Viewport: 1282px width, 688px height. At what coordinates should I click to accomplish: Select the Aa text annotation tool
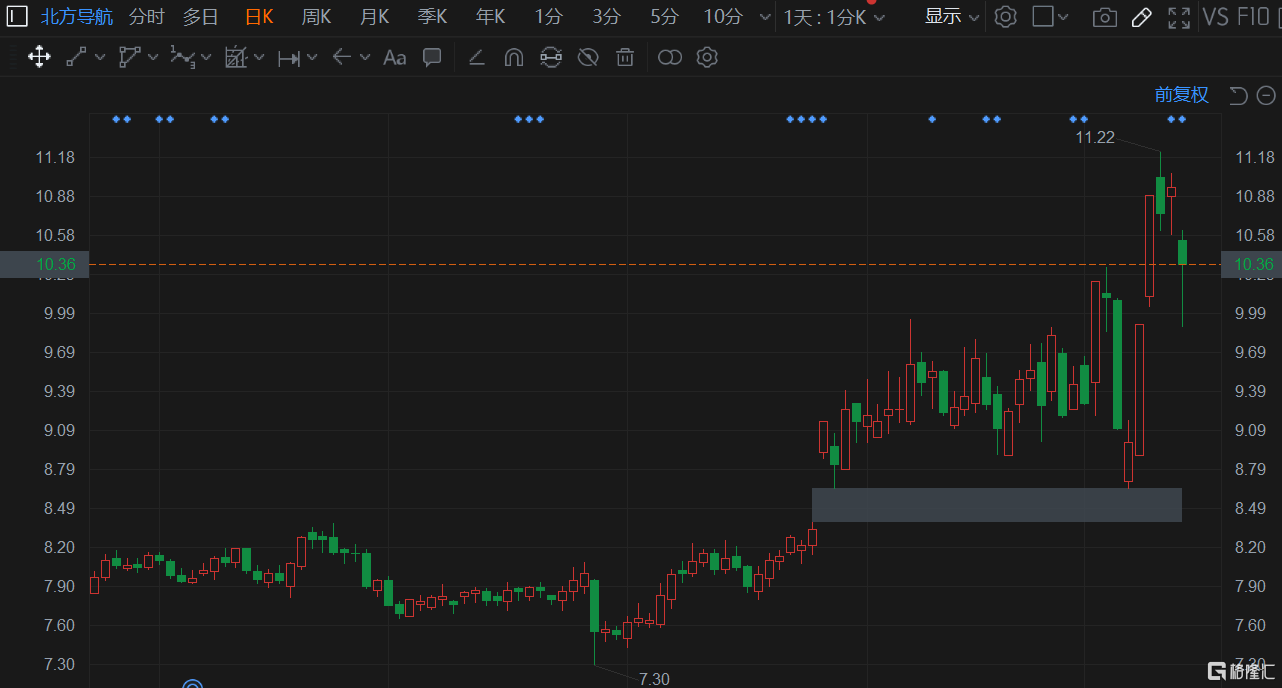[x=394, y=57]
